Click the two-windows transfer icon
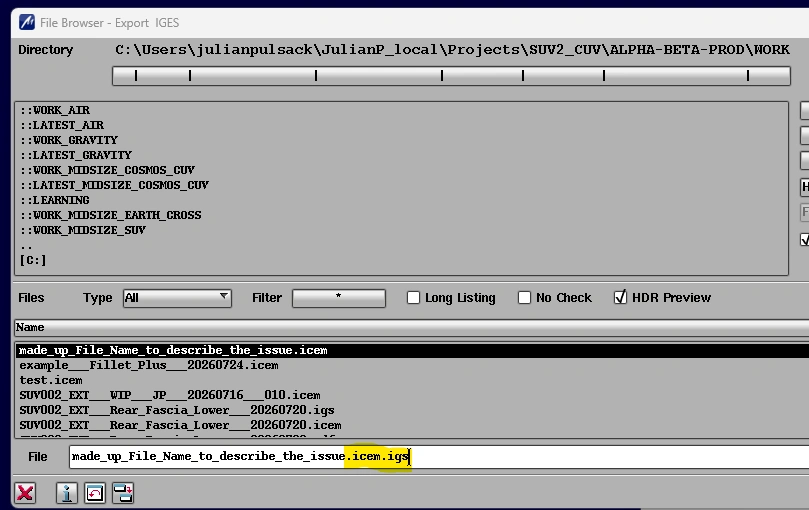This screenshot has width=809, height=510. click(x=123, y=493)
